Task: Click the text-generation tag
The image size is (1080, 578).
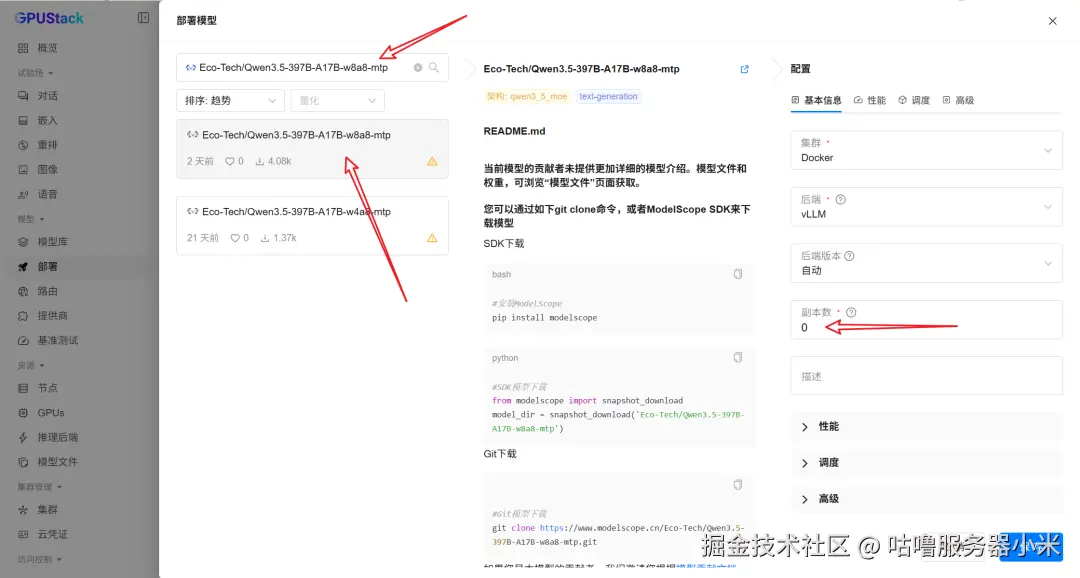Action: [x=608, y=96]
